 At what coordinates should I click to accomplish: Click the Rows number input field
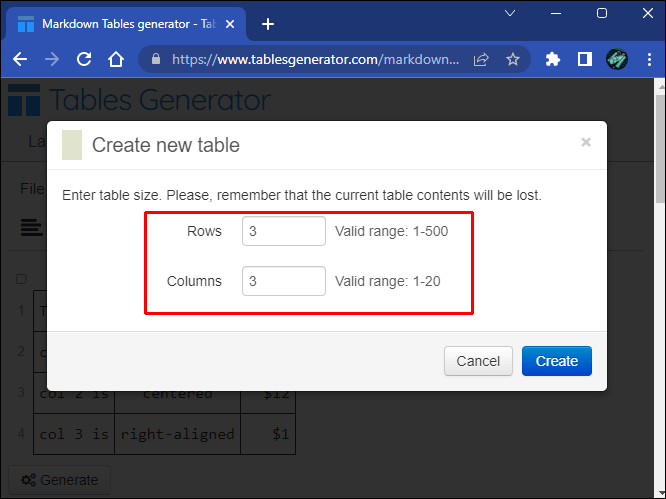pos(283,231)
